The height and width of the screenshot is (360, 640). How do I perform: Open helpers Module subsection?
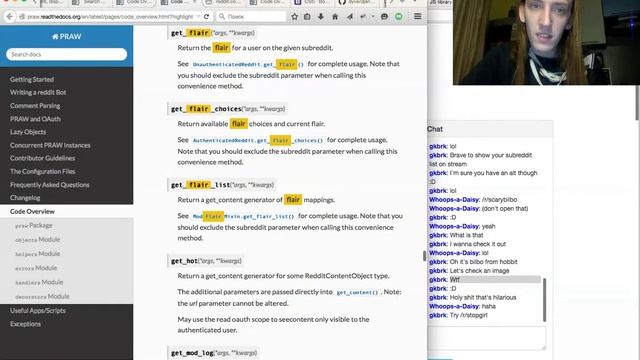(38, 254)
